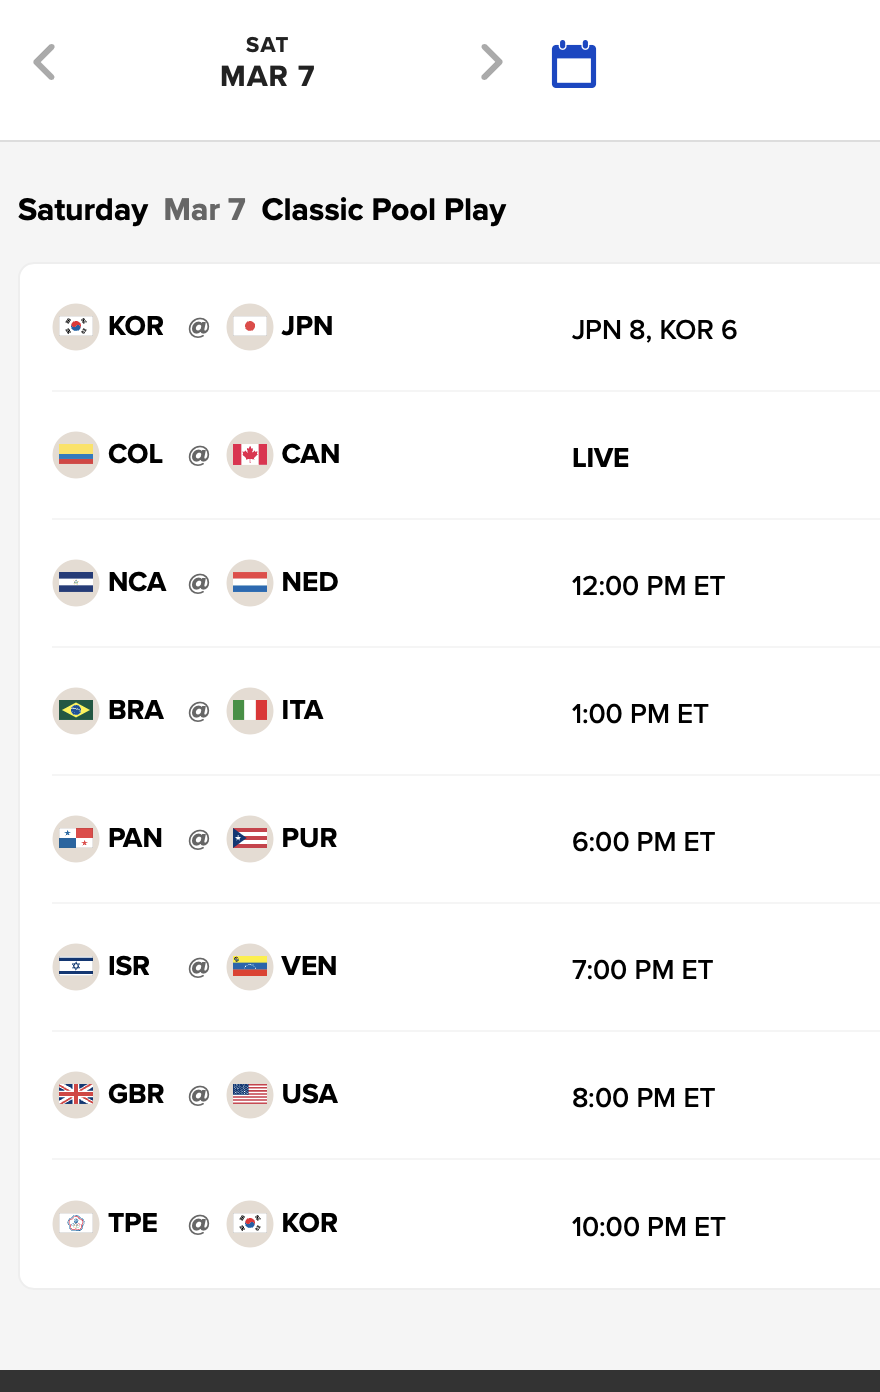Advance to next day with right chevron

pos(491,62)
